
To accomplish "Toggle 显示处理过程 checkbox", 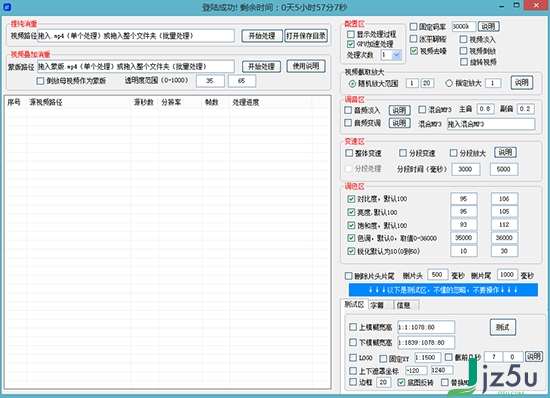I will (350, 34).
